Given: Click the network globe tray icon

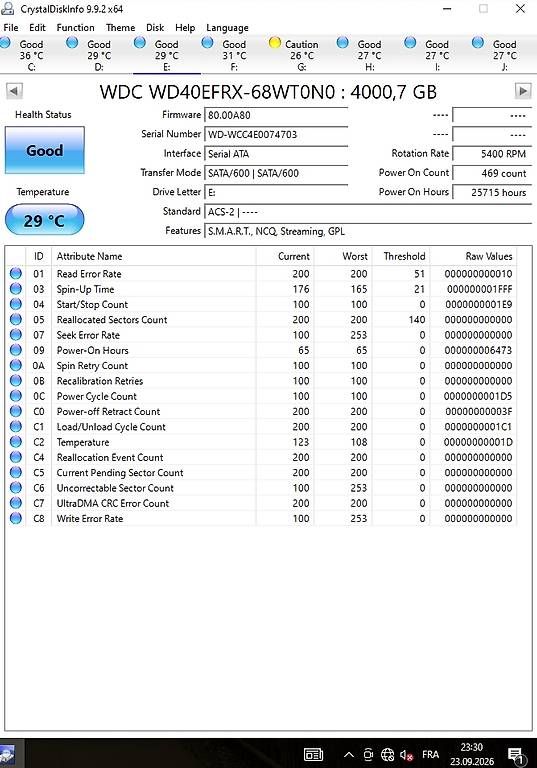Looking at the screenshot, I should (388, 755).
